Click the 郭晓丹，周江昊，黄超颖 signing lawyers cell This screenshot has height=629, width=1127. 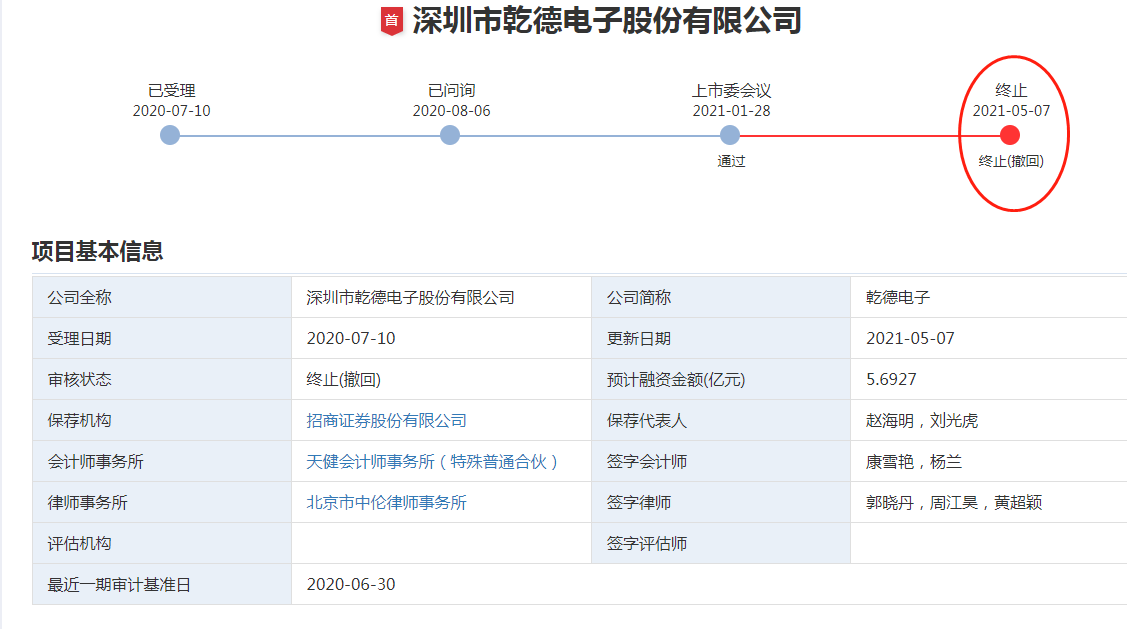tap(953, 503)
